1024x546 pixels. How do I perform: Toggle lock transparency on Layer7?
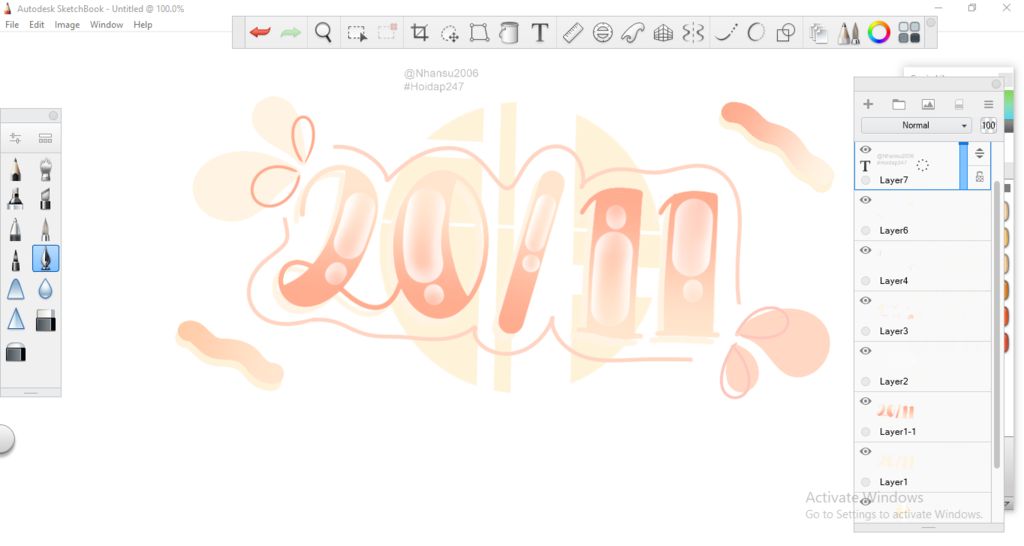980,176
